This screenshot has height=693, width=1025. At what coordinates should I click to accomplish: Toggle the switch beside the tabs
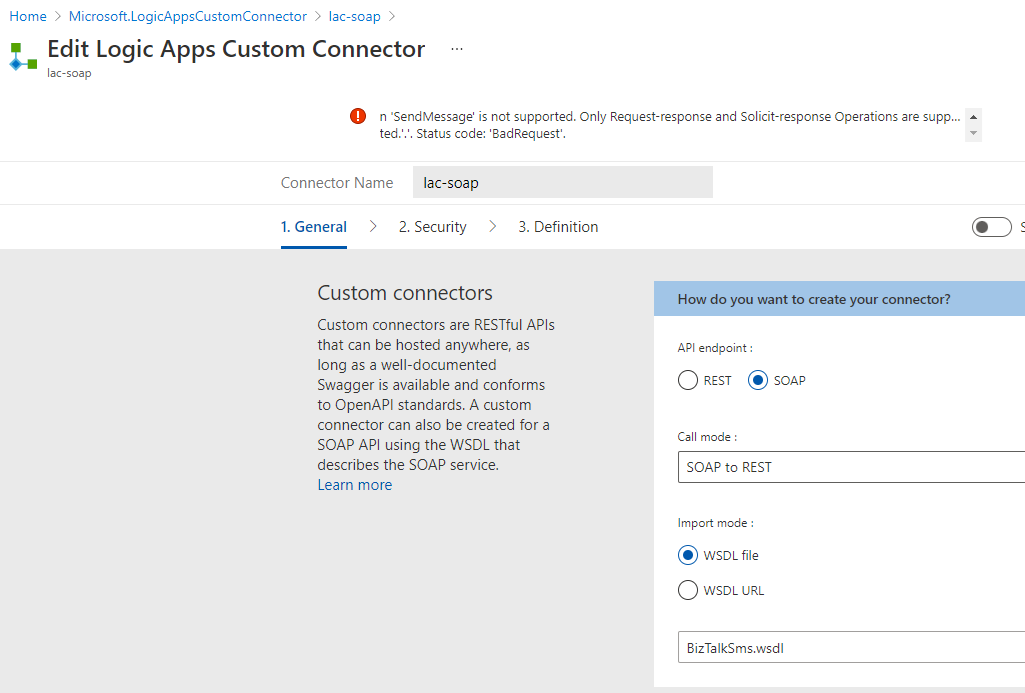[992, 227]
